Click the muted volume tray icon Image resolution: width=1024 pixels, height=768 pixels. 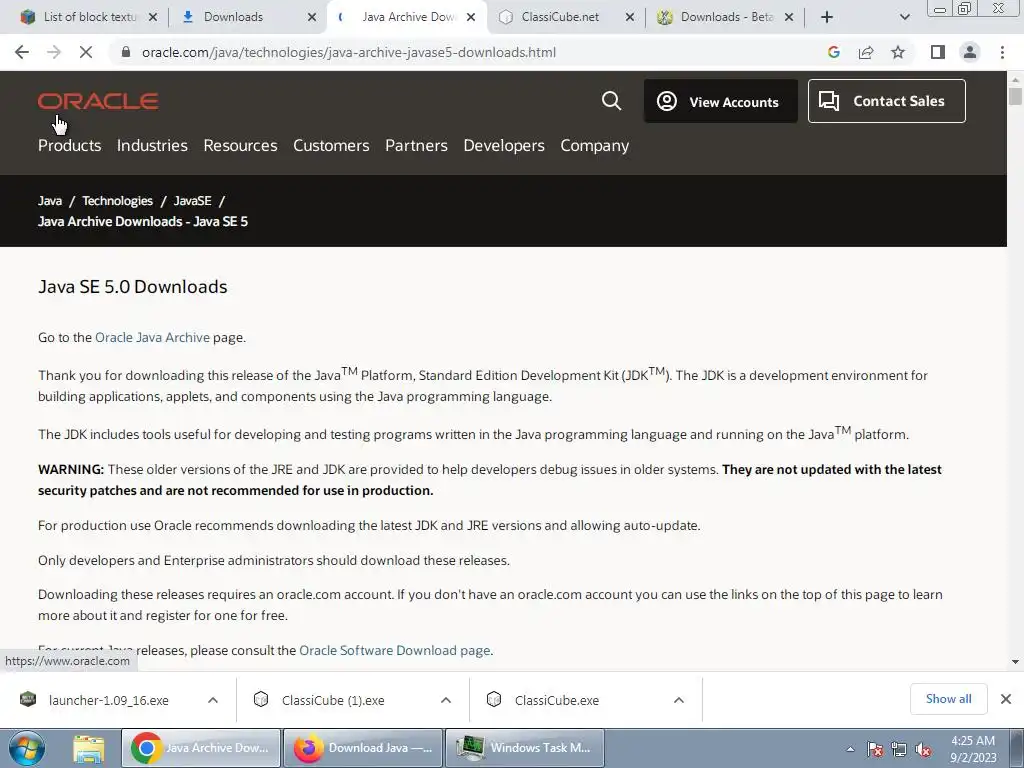click(x=923, y=749)
